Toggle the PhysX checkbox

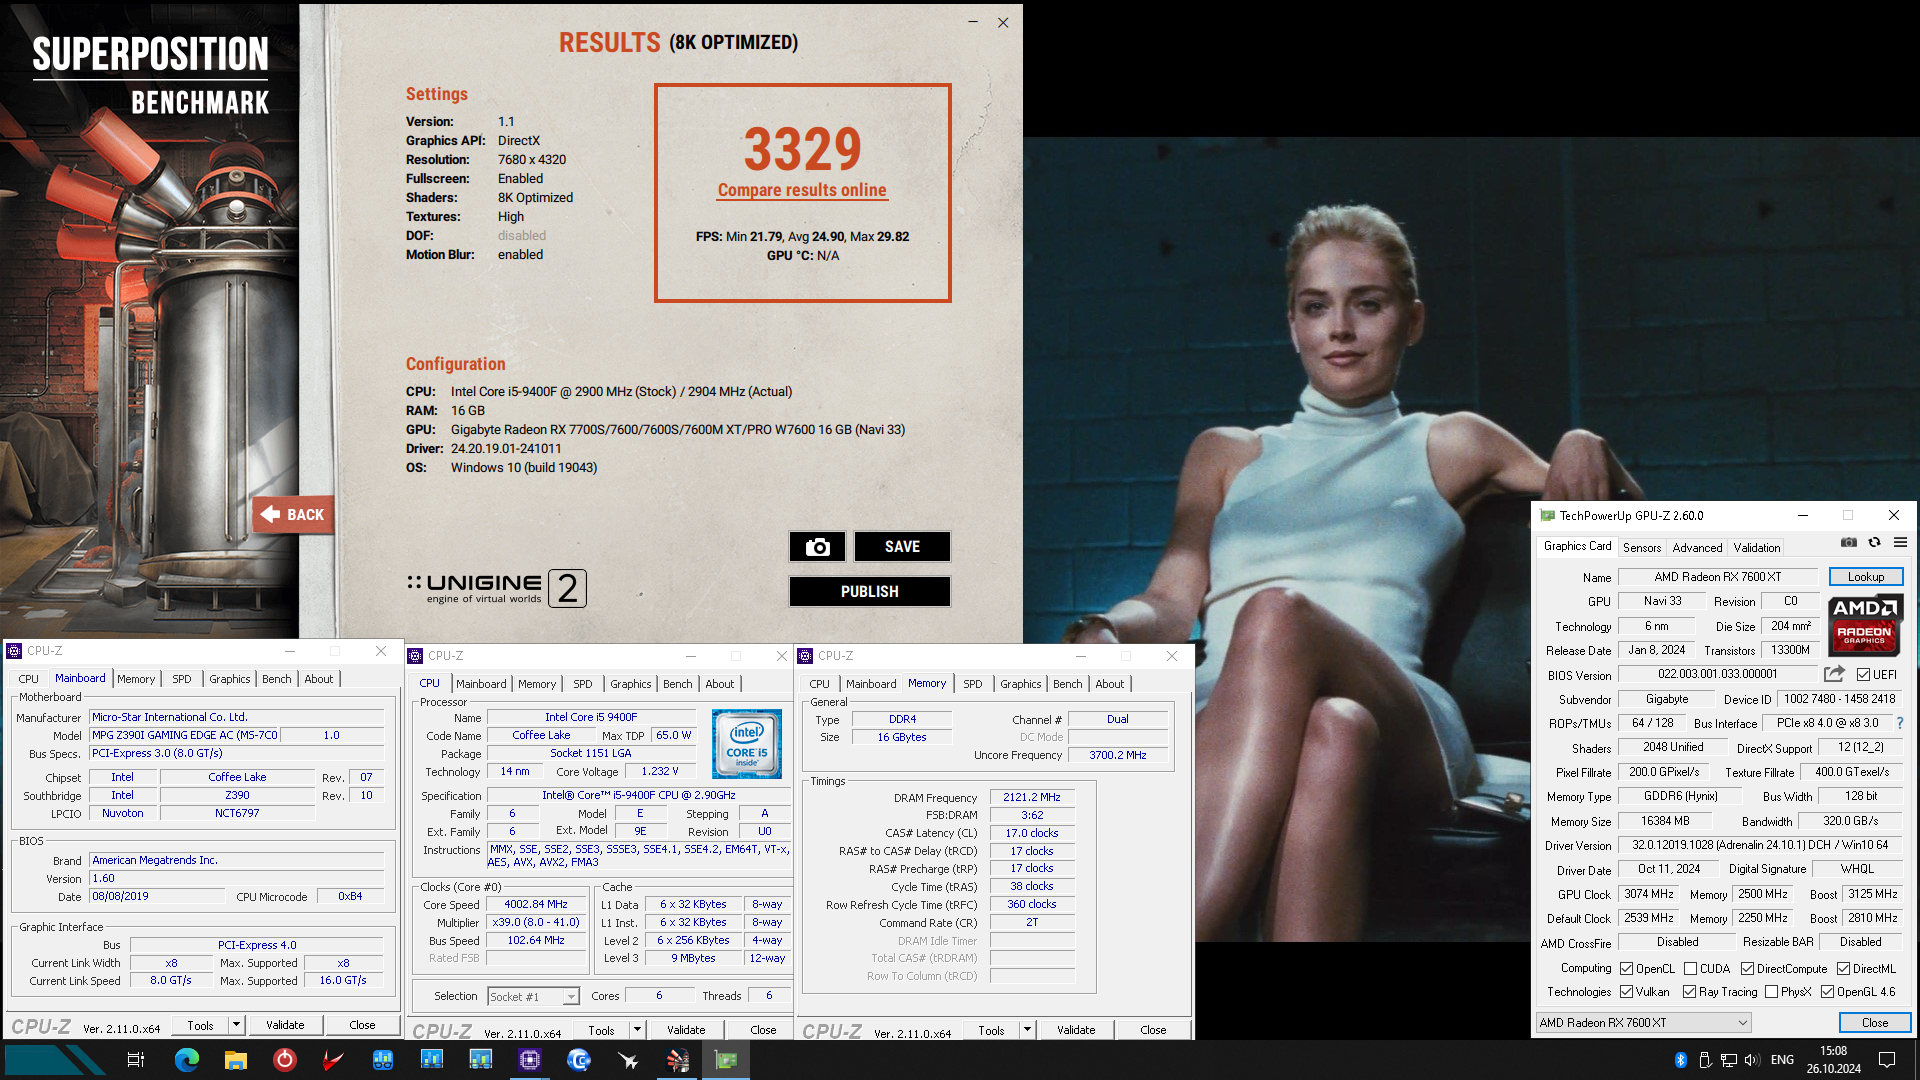pos(1772,992)
